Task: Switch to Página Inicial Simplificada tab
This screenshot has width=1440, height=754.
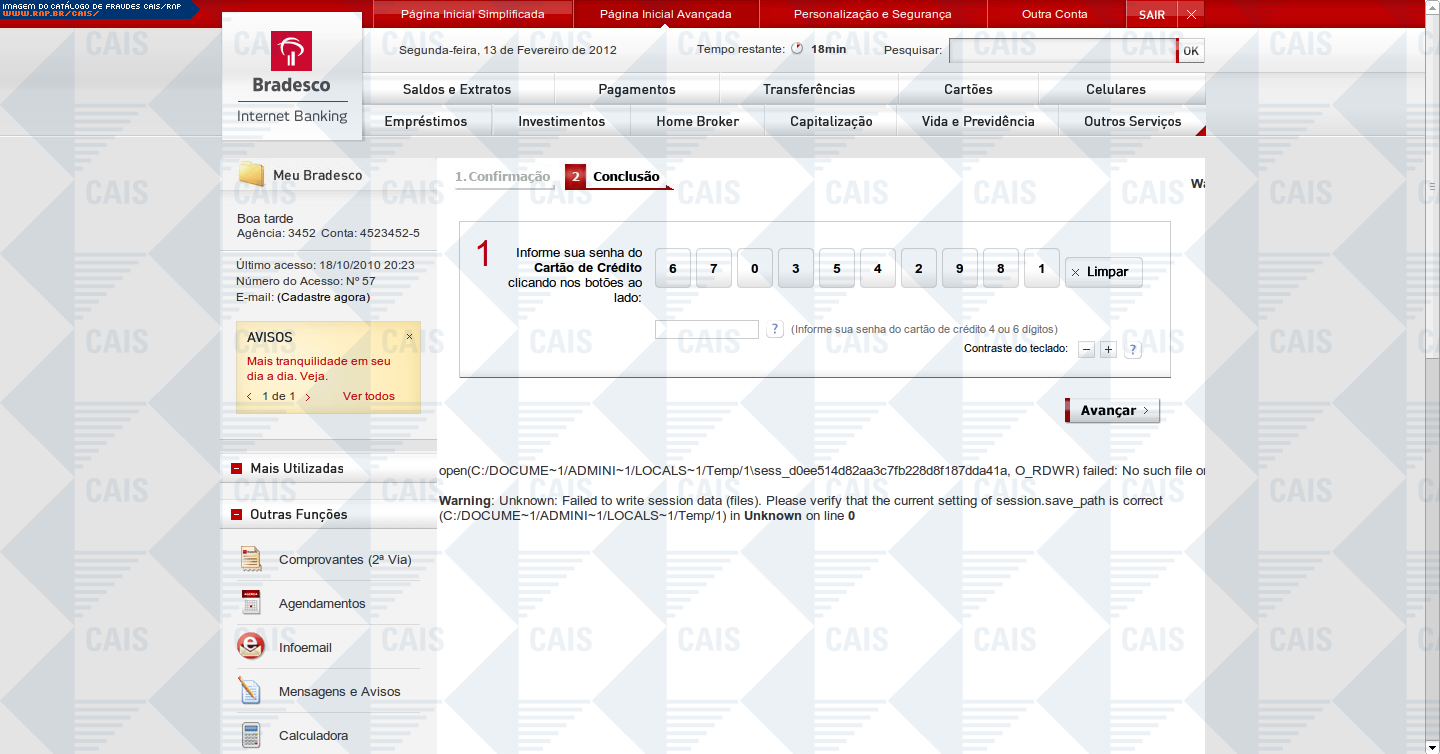Action: pyautogui.click(x=472, y=14)
